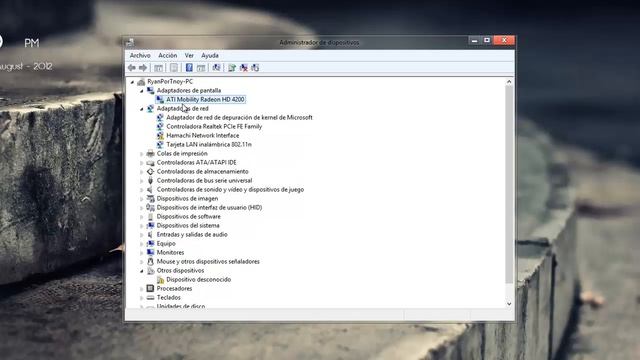The width and height of the screenshot is (640, 360).
Task: Click the network icon of Controladora Realtek PCIe
Action: (160, 127)
